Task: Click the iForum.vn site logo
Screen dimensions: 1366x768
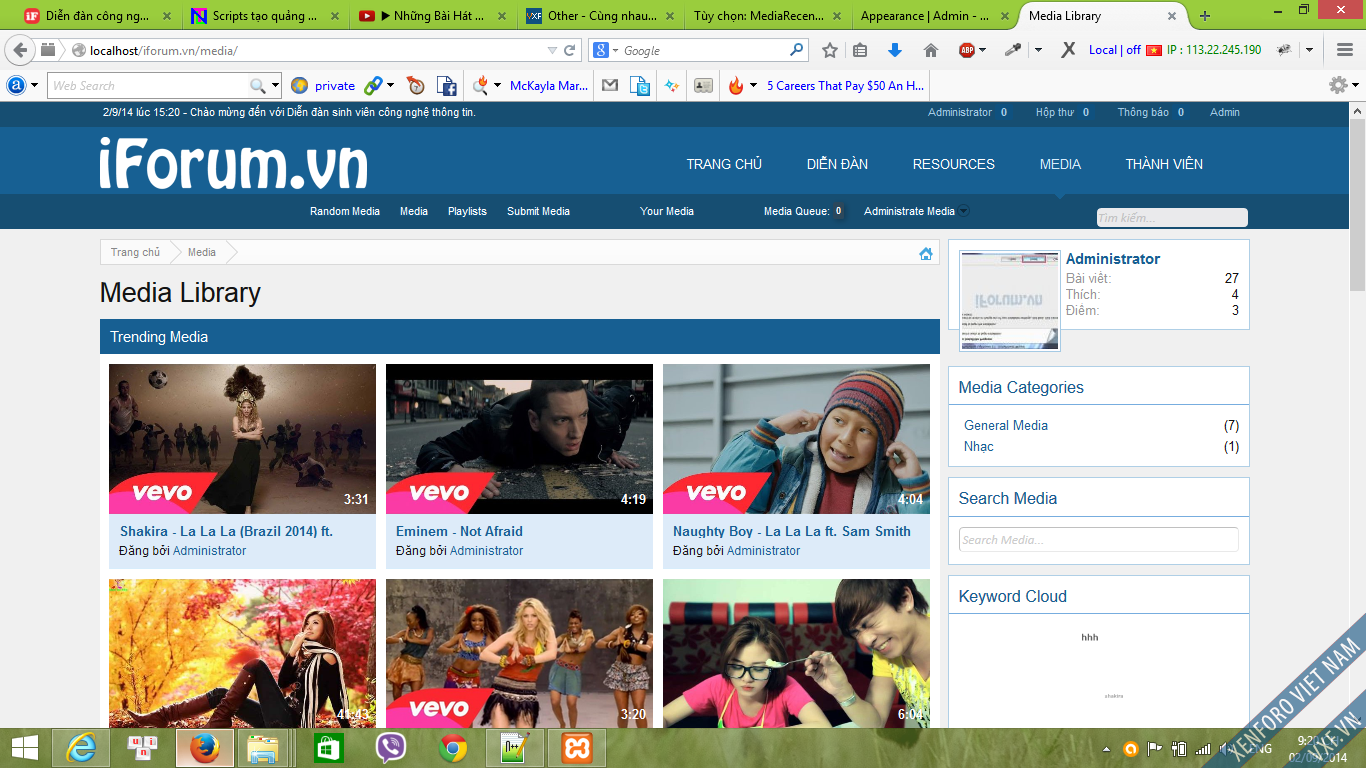Action: 234,163
